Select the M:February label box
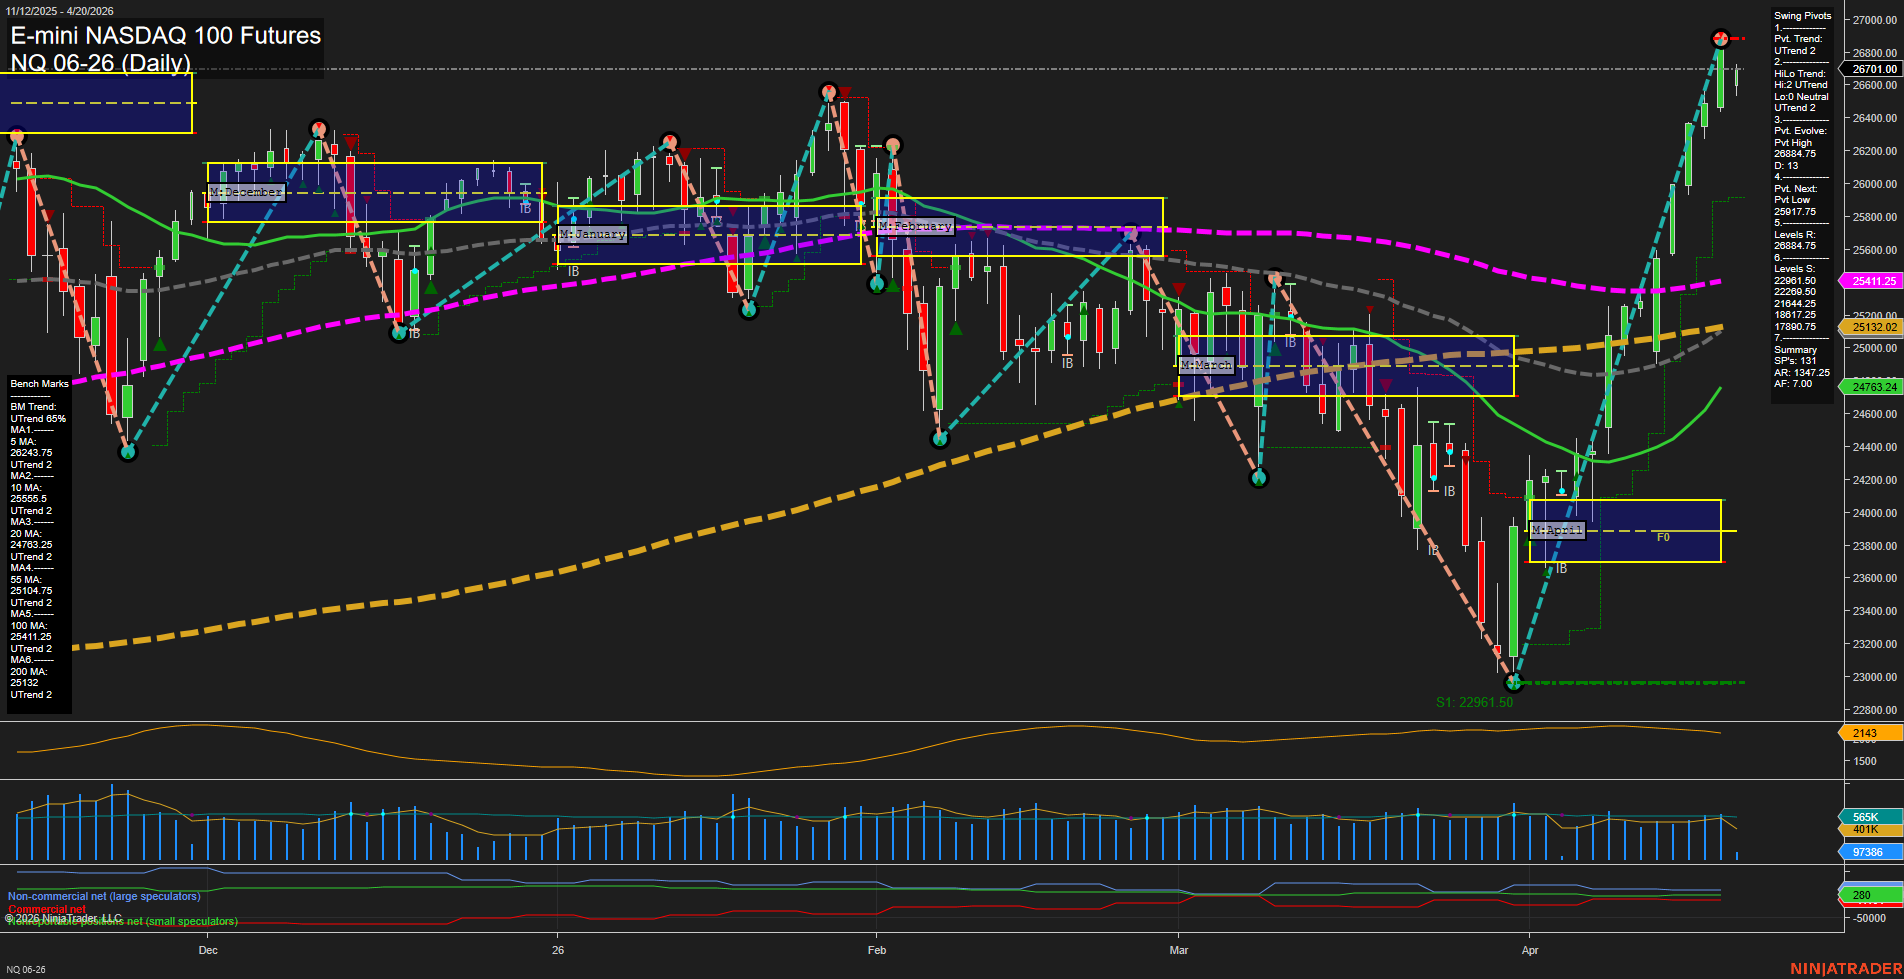This screenshot has height=979, width=1904. (914, 226)
